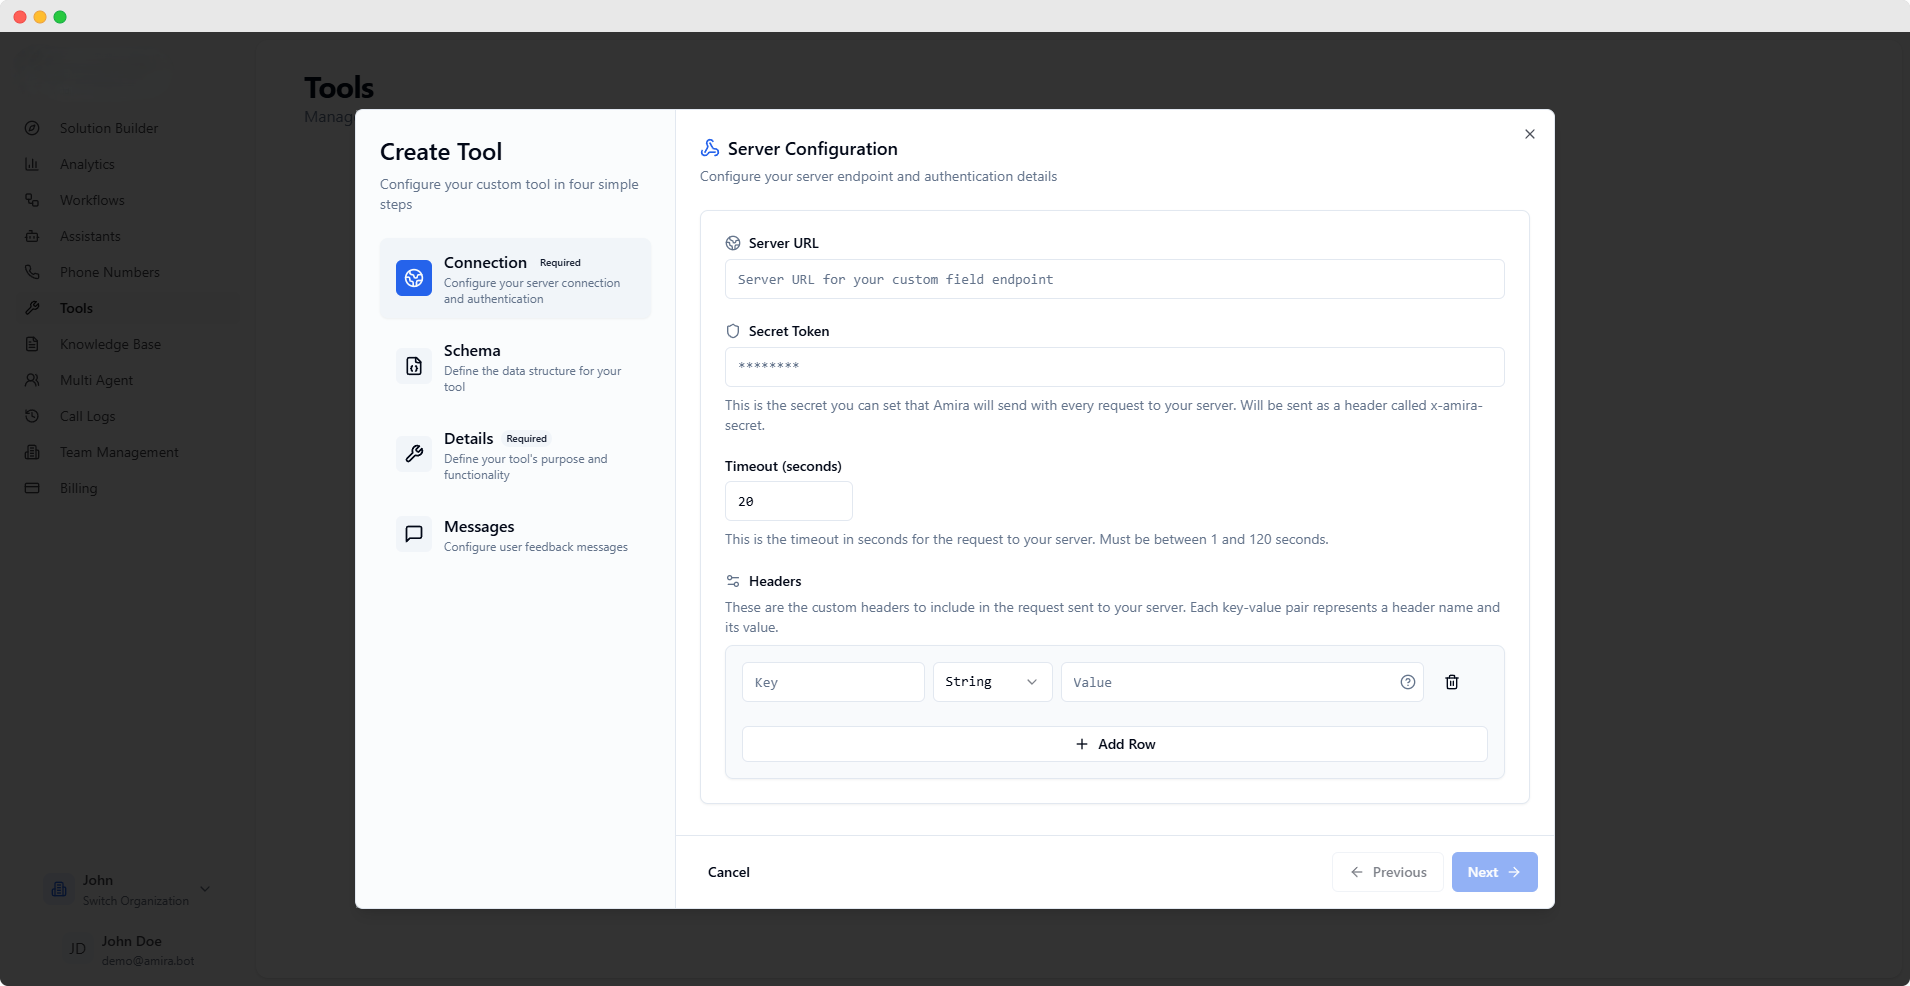Click the help icon in Value field
Screen dimensions: 1910x986
tap(1407, 682)
